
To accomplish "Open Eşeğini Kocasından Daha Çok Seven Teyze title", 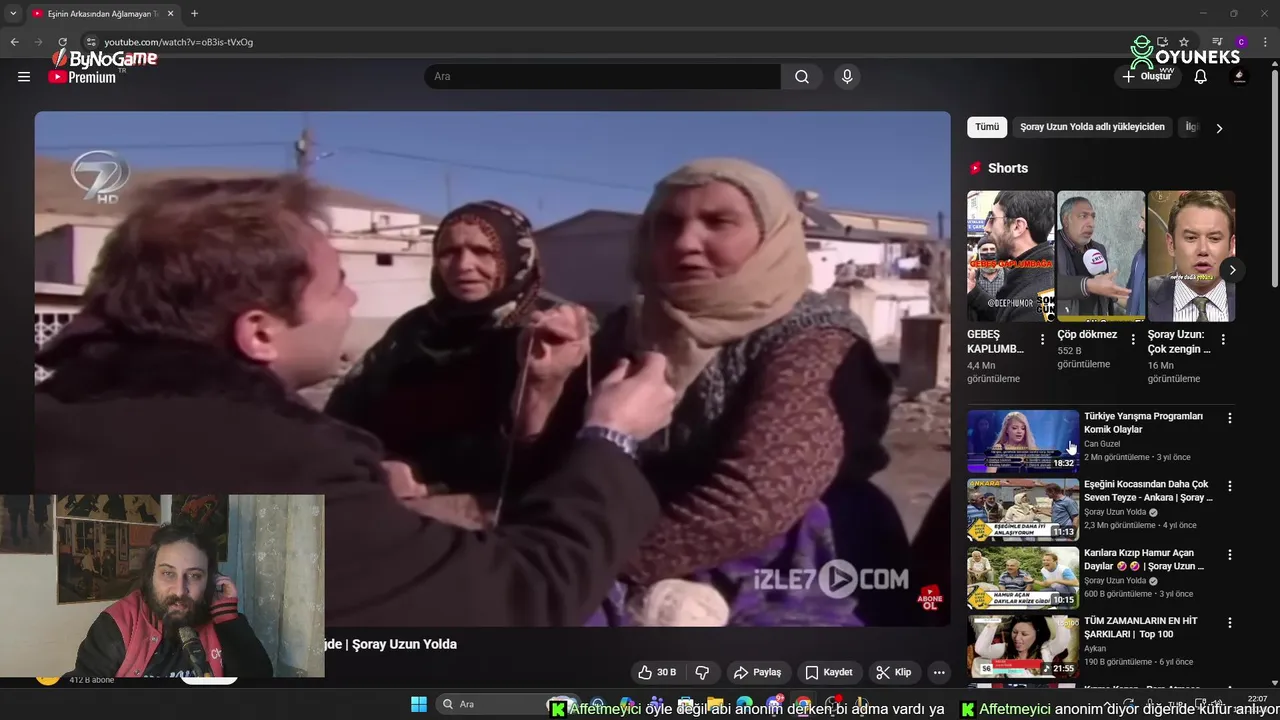I will 1148,491.
